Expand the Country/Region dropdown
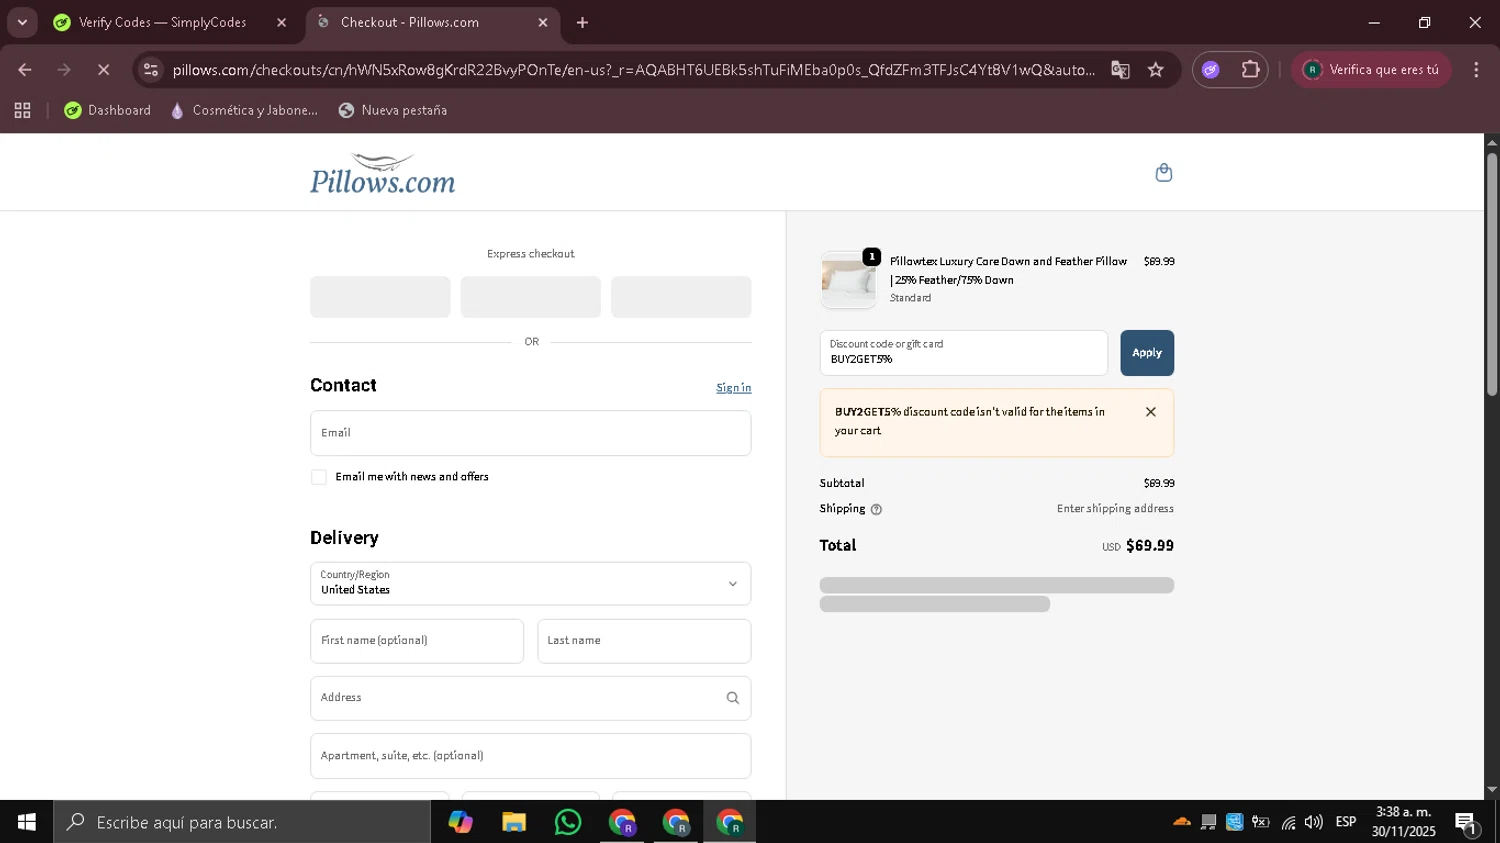 click(530, 583)
